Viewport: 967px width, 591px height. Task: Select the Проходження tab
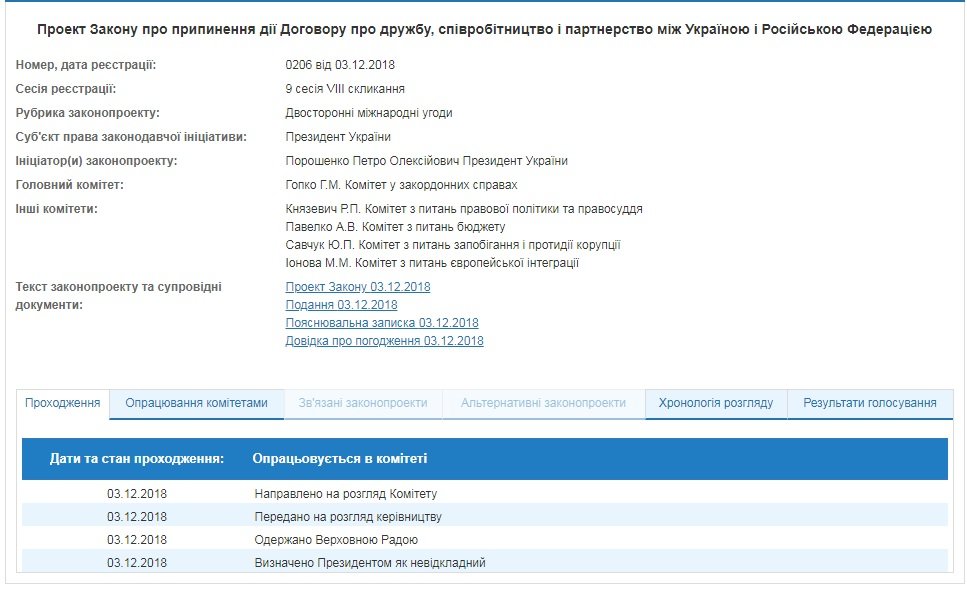click(x=63, y=403)
